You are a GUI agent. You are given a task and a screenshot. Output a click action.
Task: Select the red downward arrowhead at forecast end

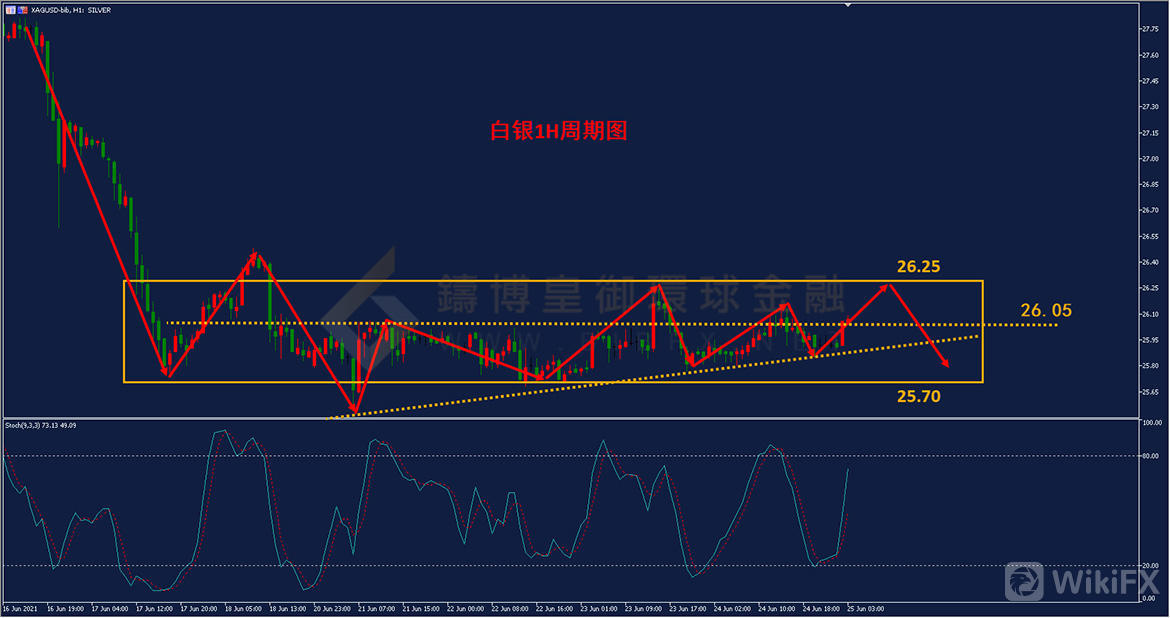946,366
